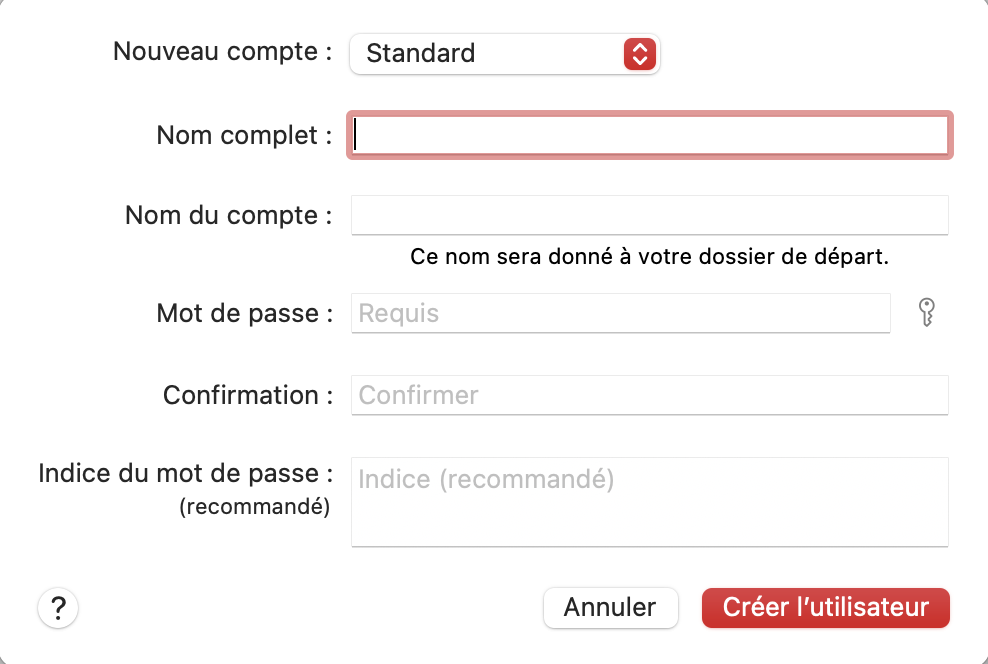Click Créer l'utilisateur button
The width and height of the screenshot is (988, 664).
coord(825,607)
